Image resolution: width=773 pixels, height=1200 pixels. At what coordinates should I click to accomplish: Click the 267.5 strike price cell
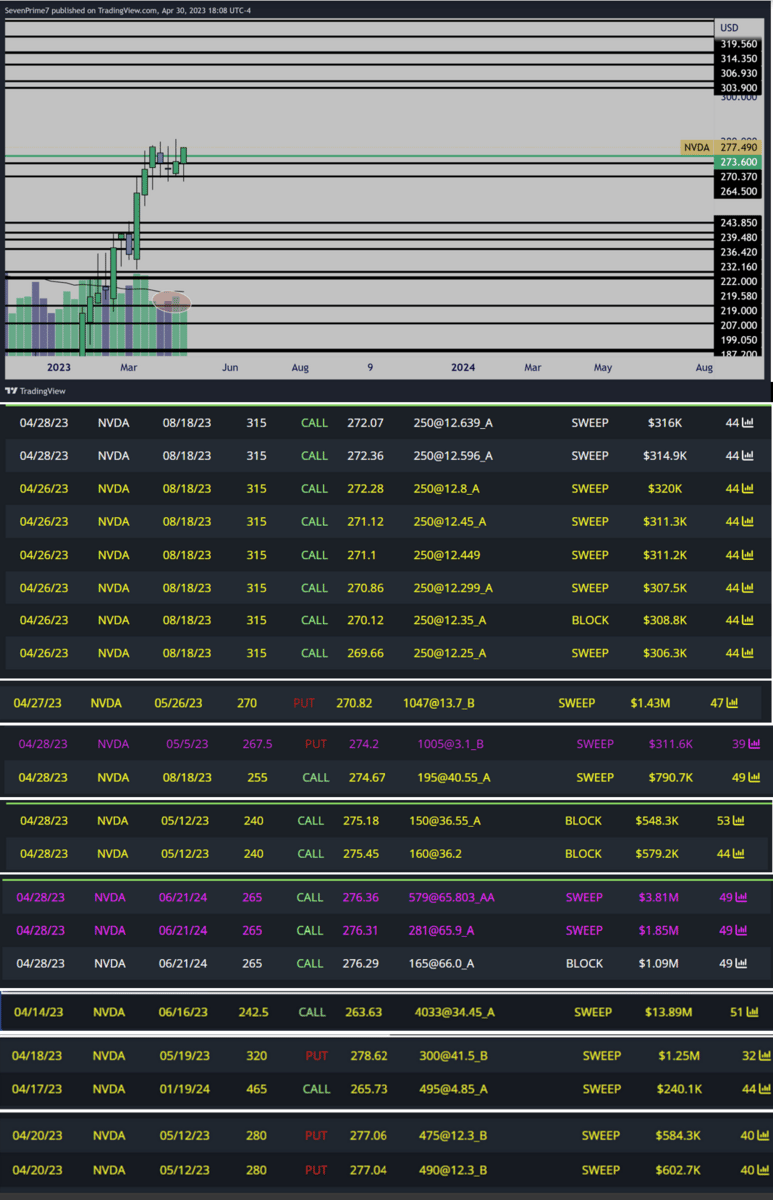click(x=257, y=744)
